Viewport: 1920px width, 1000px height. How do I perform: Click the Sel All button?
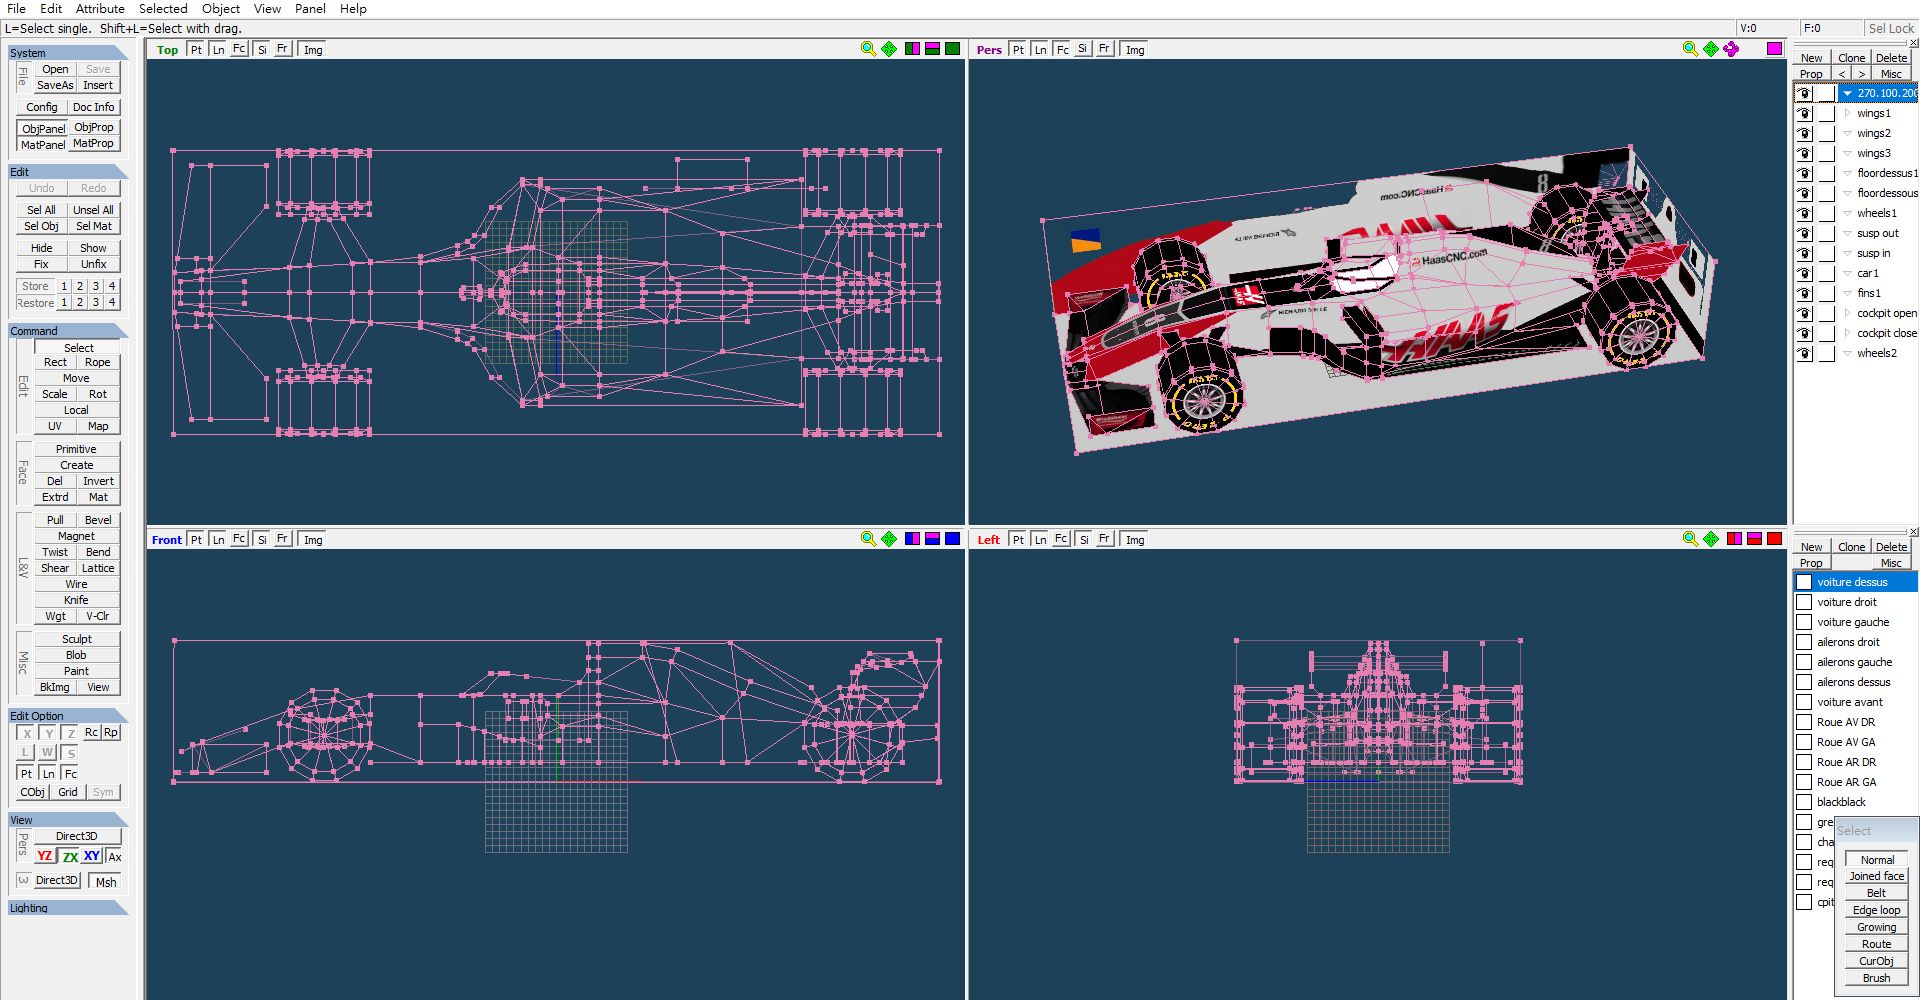click(x=41, y=210)
